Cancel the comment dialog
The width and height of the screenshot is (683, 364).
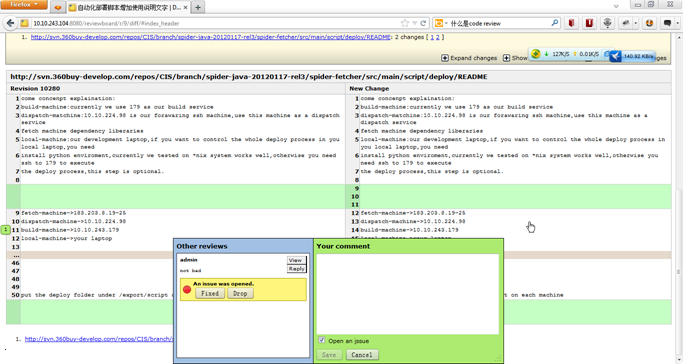coord(362,355)
